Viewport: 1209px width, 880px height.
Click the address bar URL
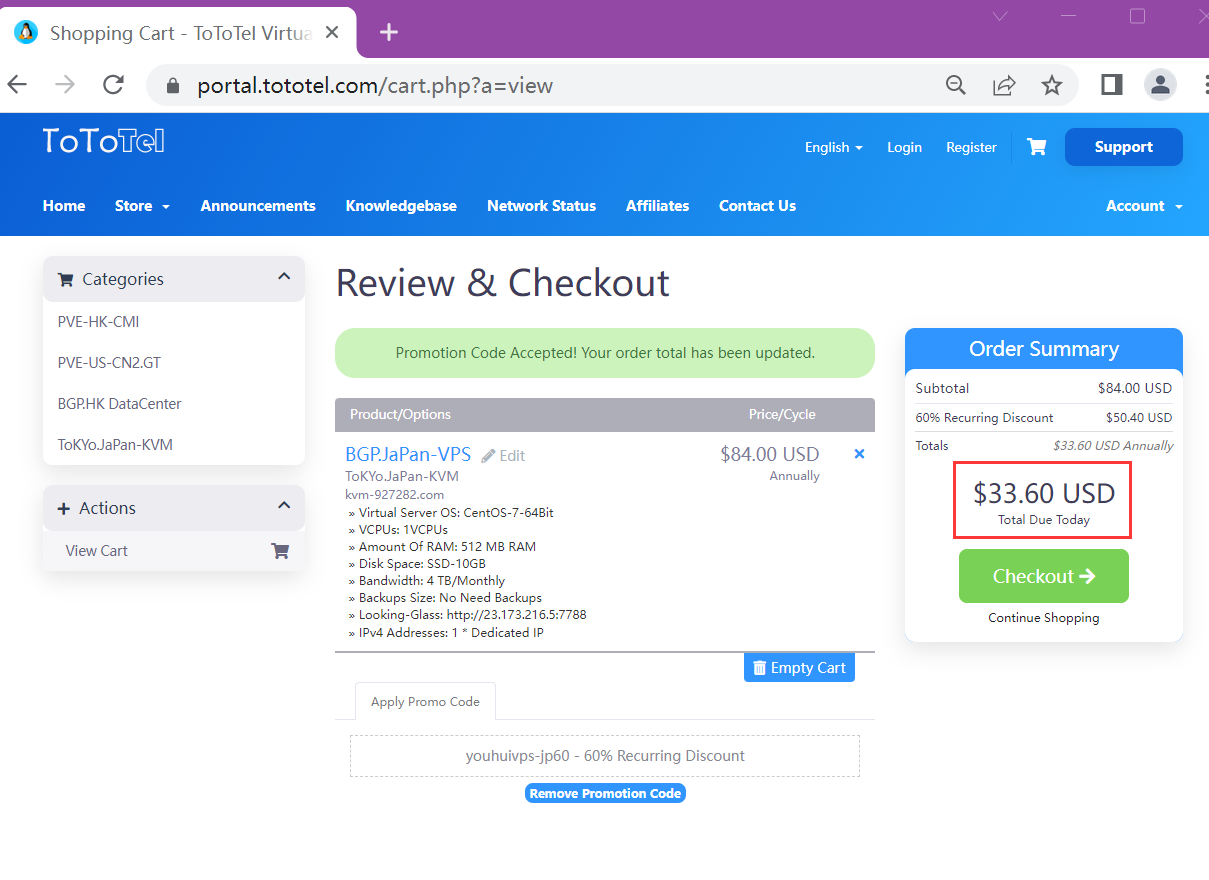click(375, 85)
